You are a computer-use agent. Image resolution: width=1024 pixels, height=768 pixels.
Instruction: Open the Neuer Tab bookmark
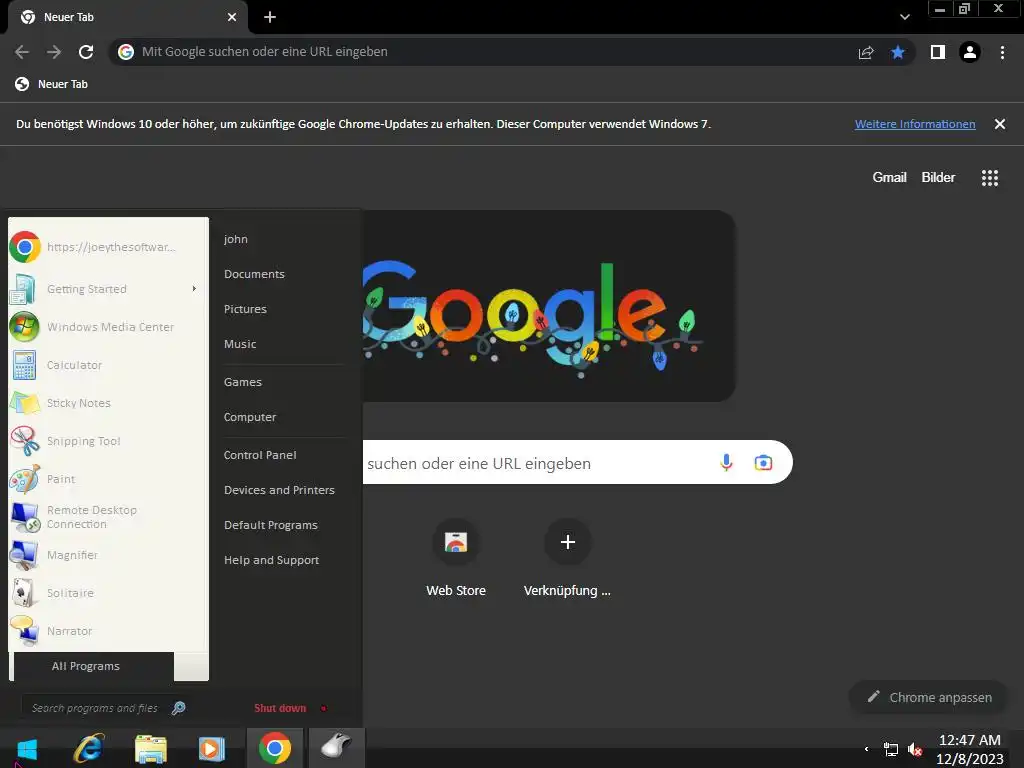pyautogui.click(x=51, y=84)
